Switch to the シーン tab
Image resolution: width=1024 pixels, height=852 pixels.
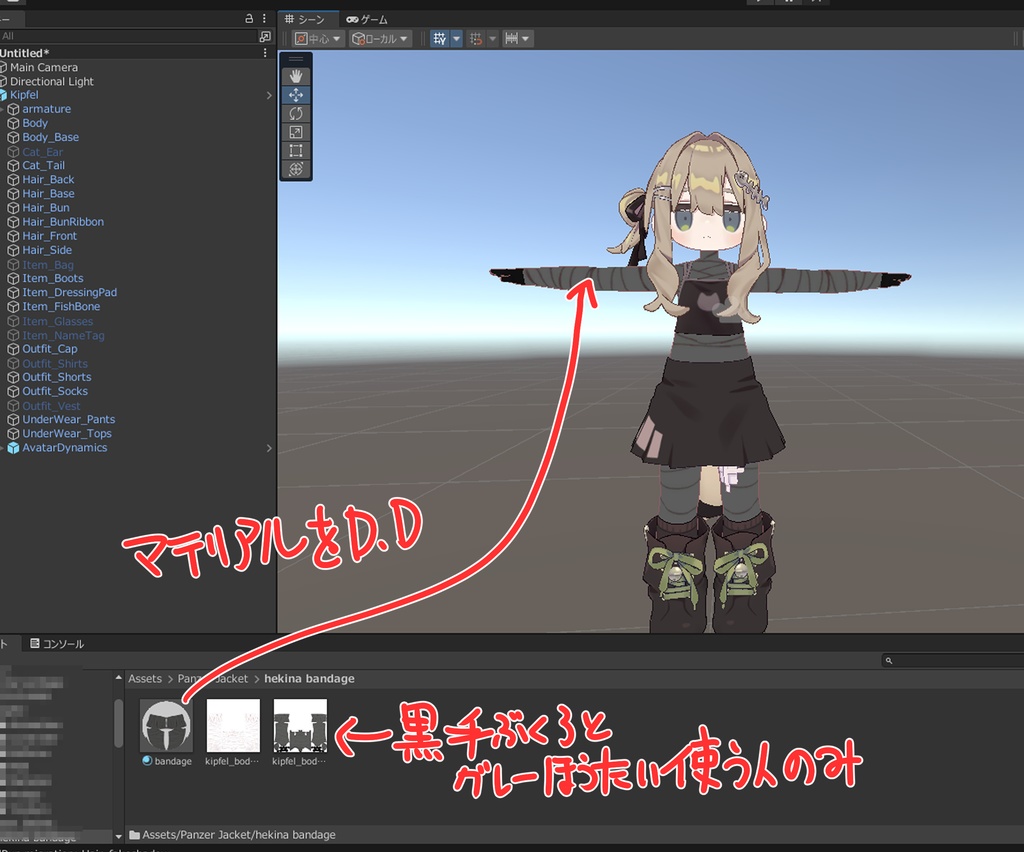click(x=305, y=19)
